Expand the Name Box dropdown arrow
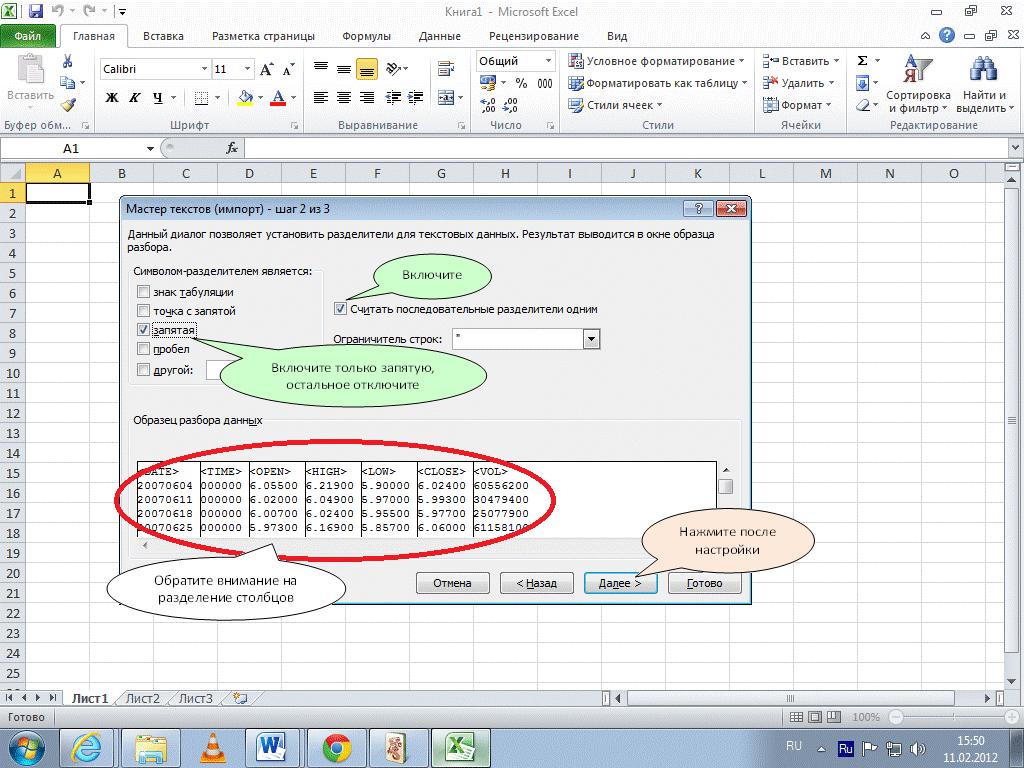Screen dimensions: 1024x768 150,148
